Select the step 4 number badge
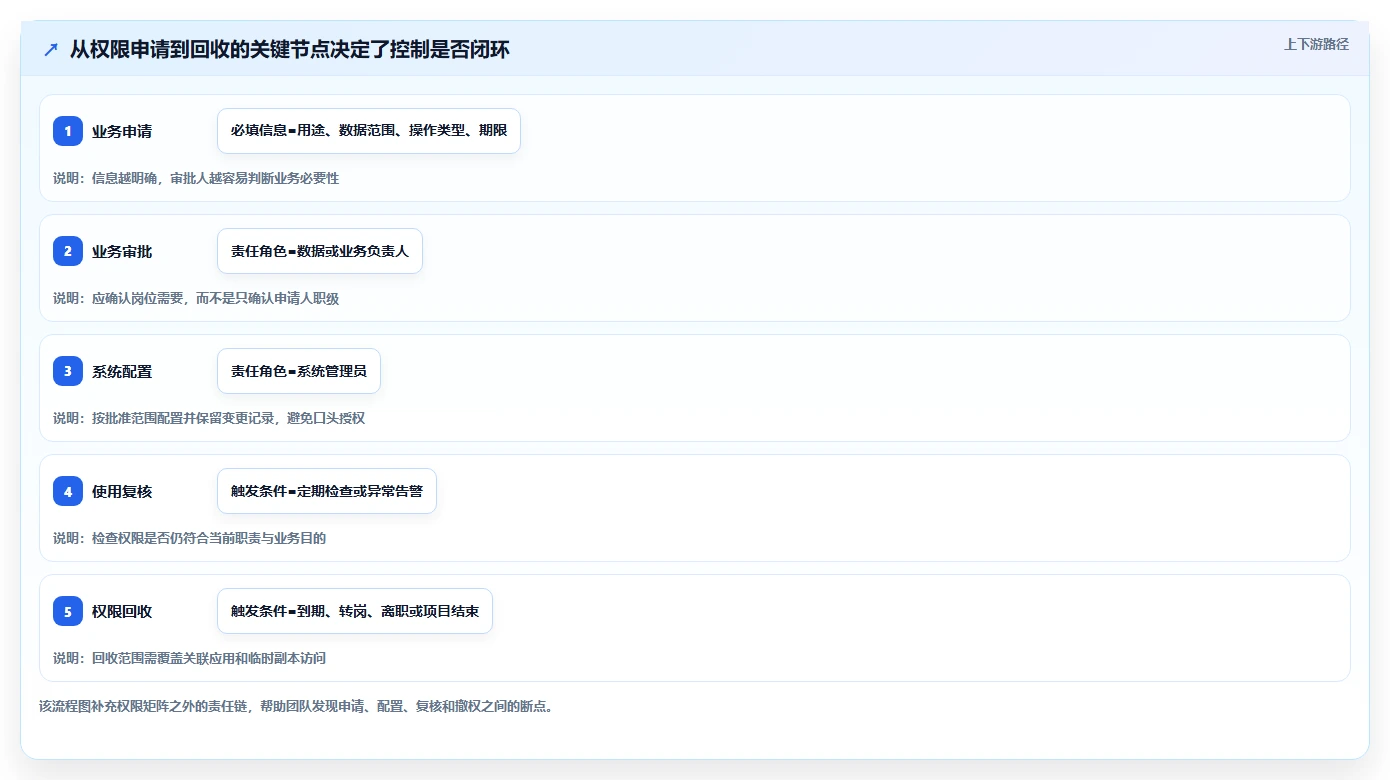 point(68,491)
